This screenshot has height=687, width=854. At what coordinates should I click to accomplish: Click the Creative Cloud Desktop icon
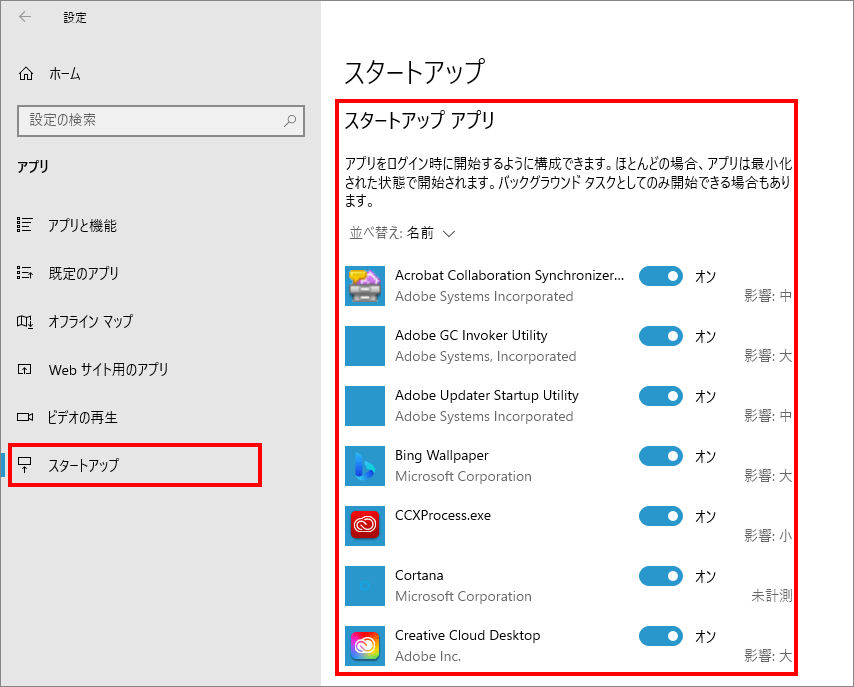click(365, 646)
